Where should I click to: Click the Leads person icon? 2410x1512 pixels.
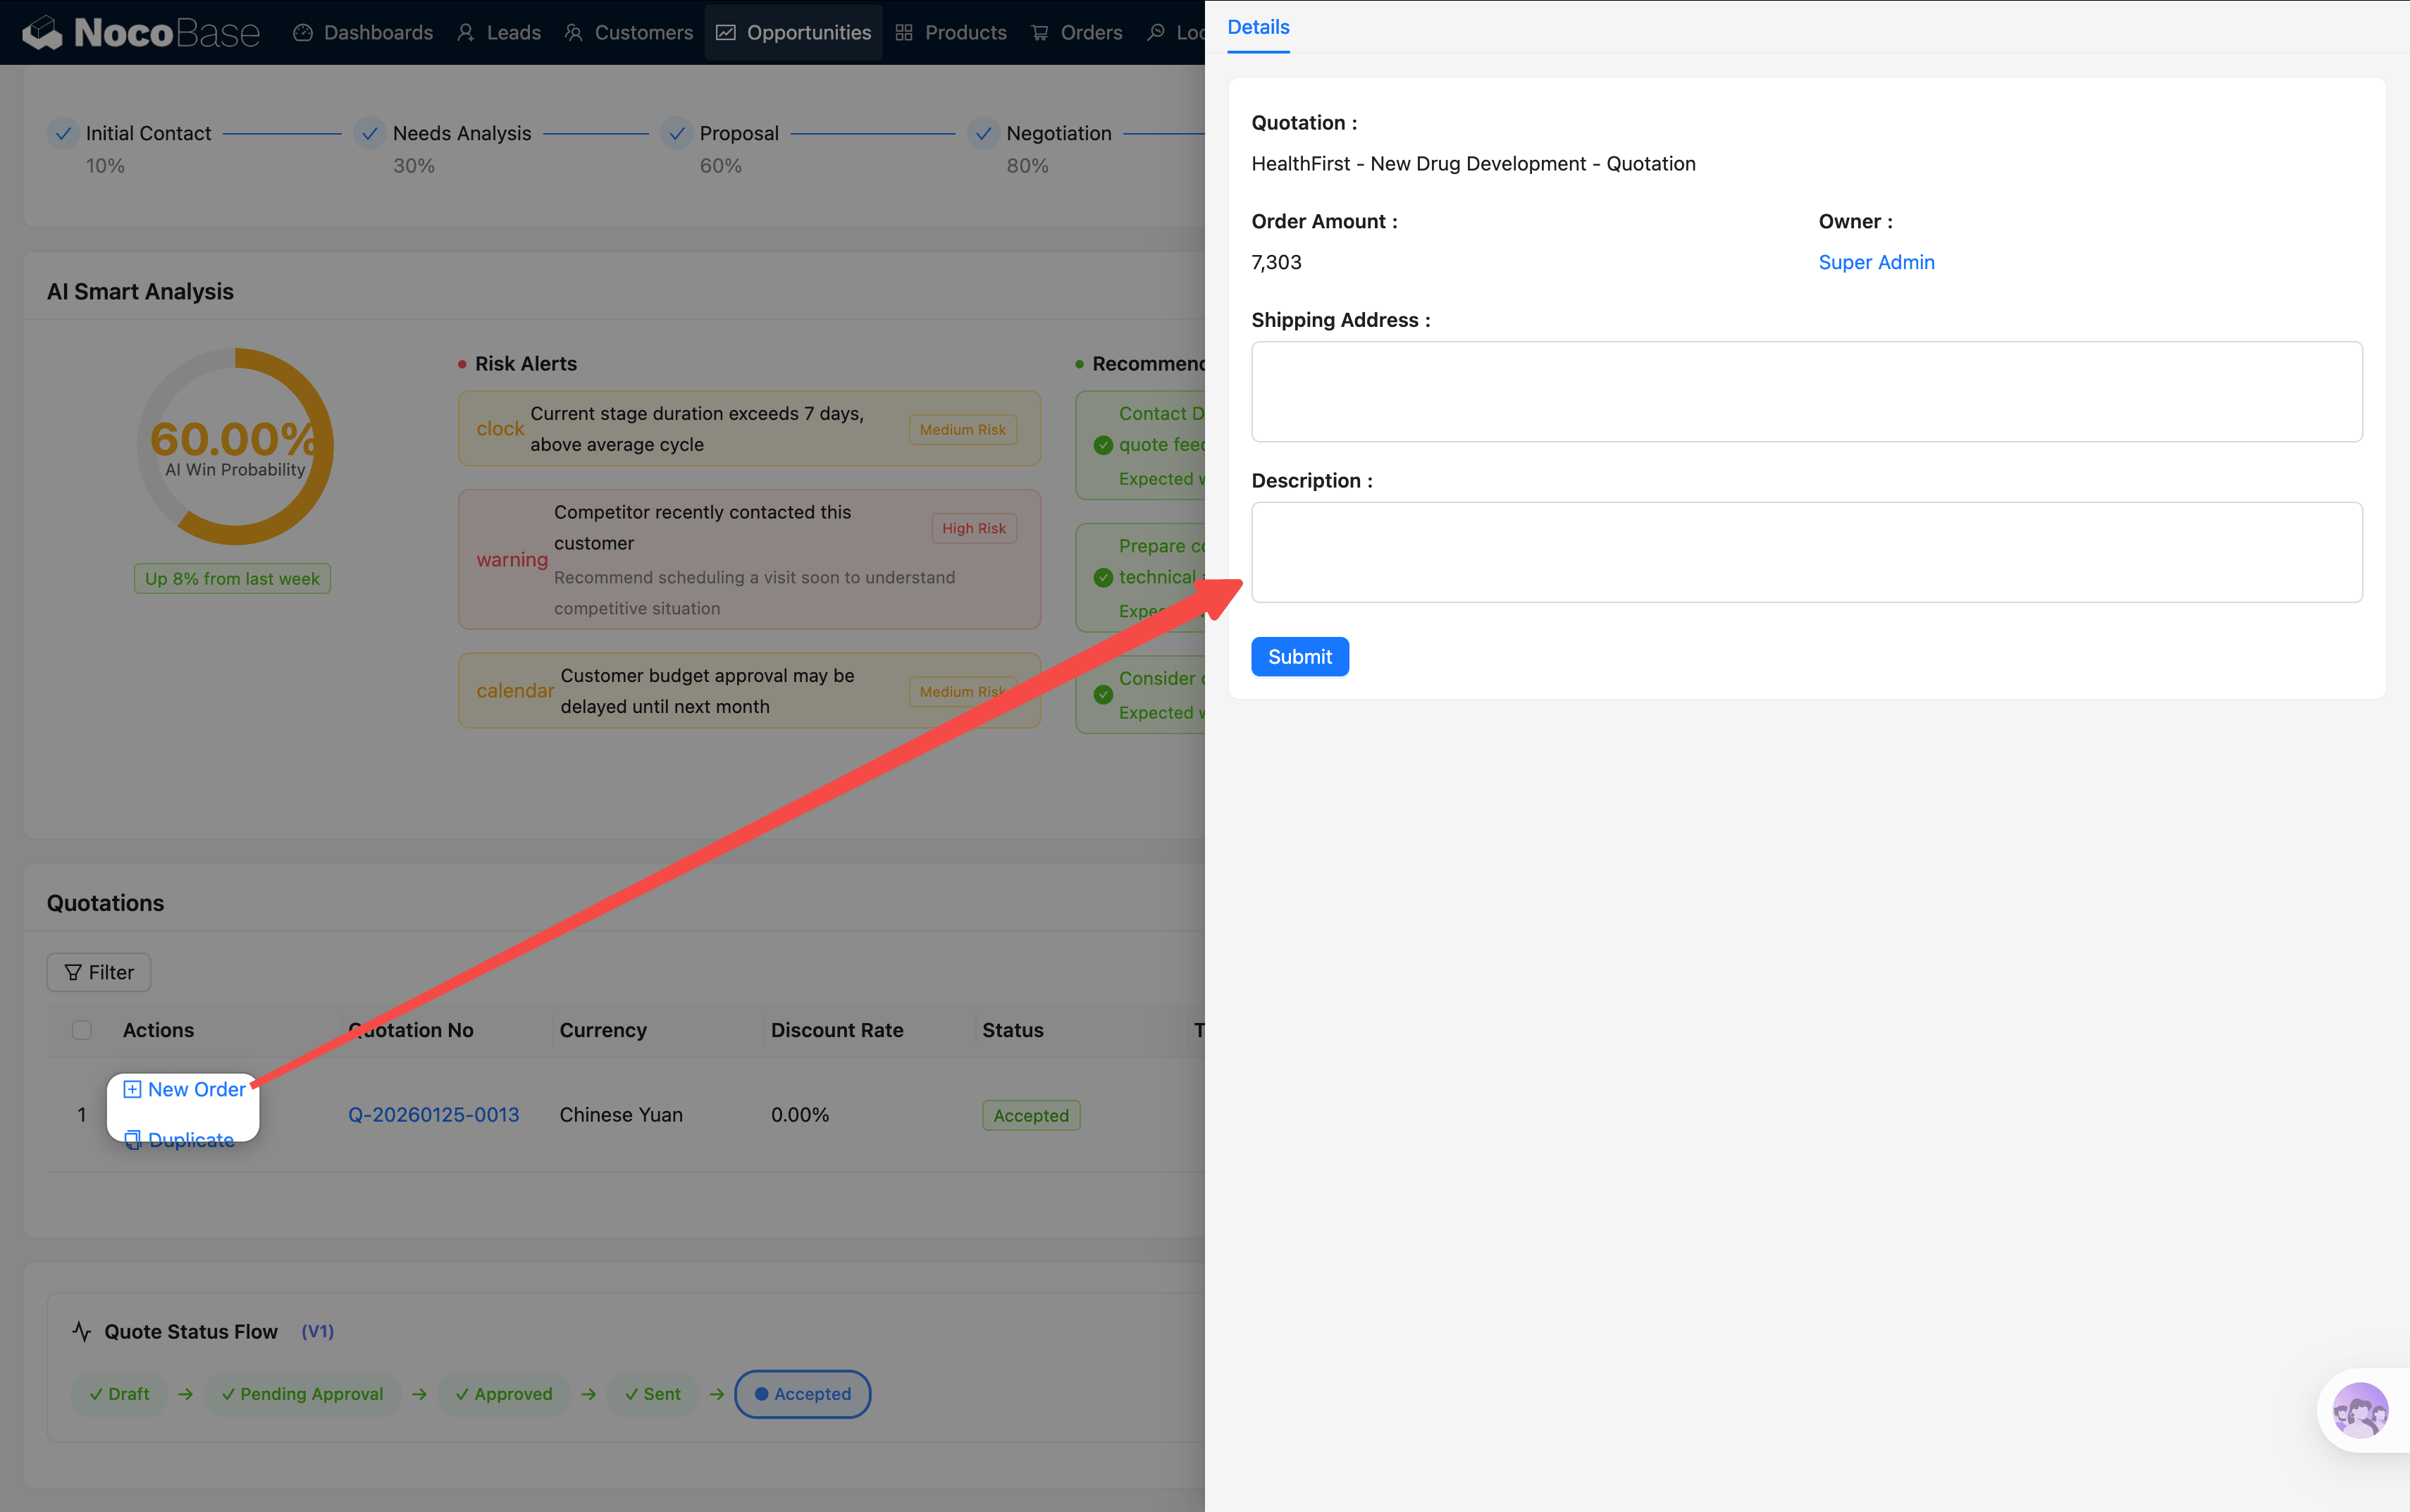coord(466,33)
